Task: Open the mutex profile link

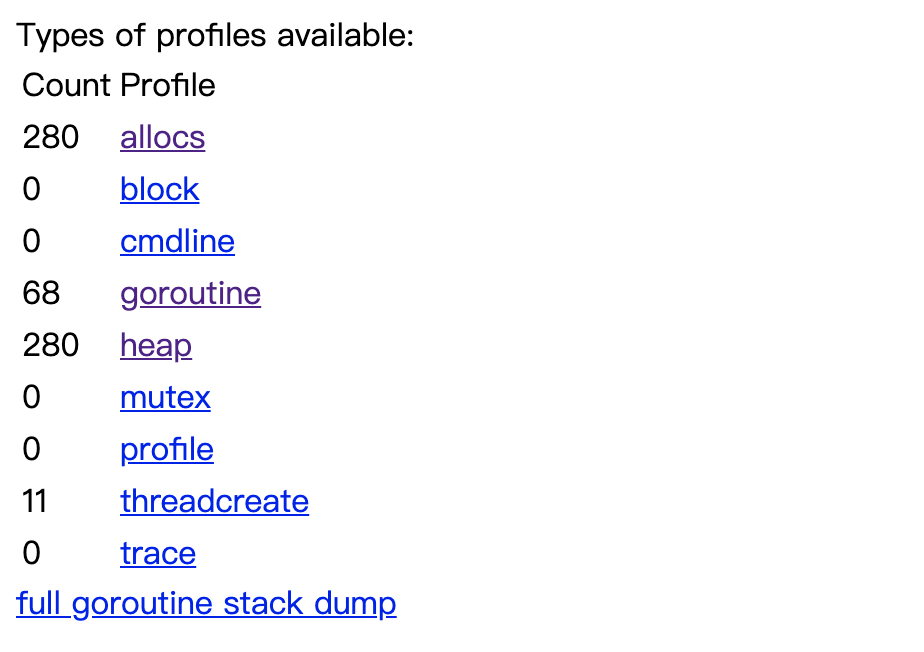Action: click(165, 397)
